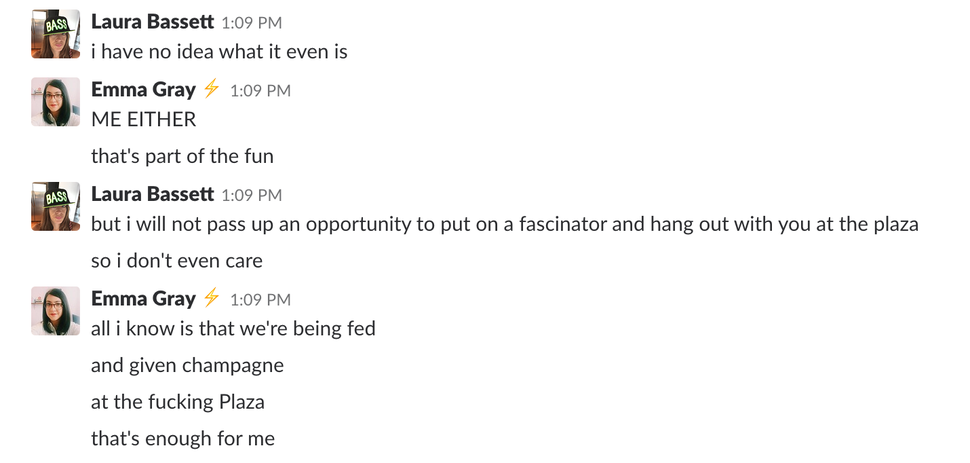This screenshot has width=970, height=463.
Task: Click the lightning bolt status icon after first Emma Gray name
Action: pos(212,89)
